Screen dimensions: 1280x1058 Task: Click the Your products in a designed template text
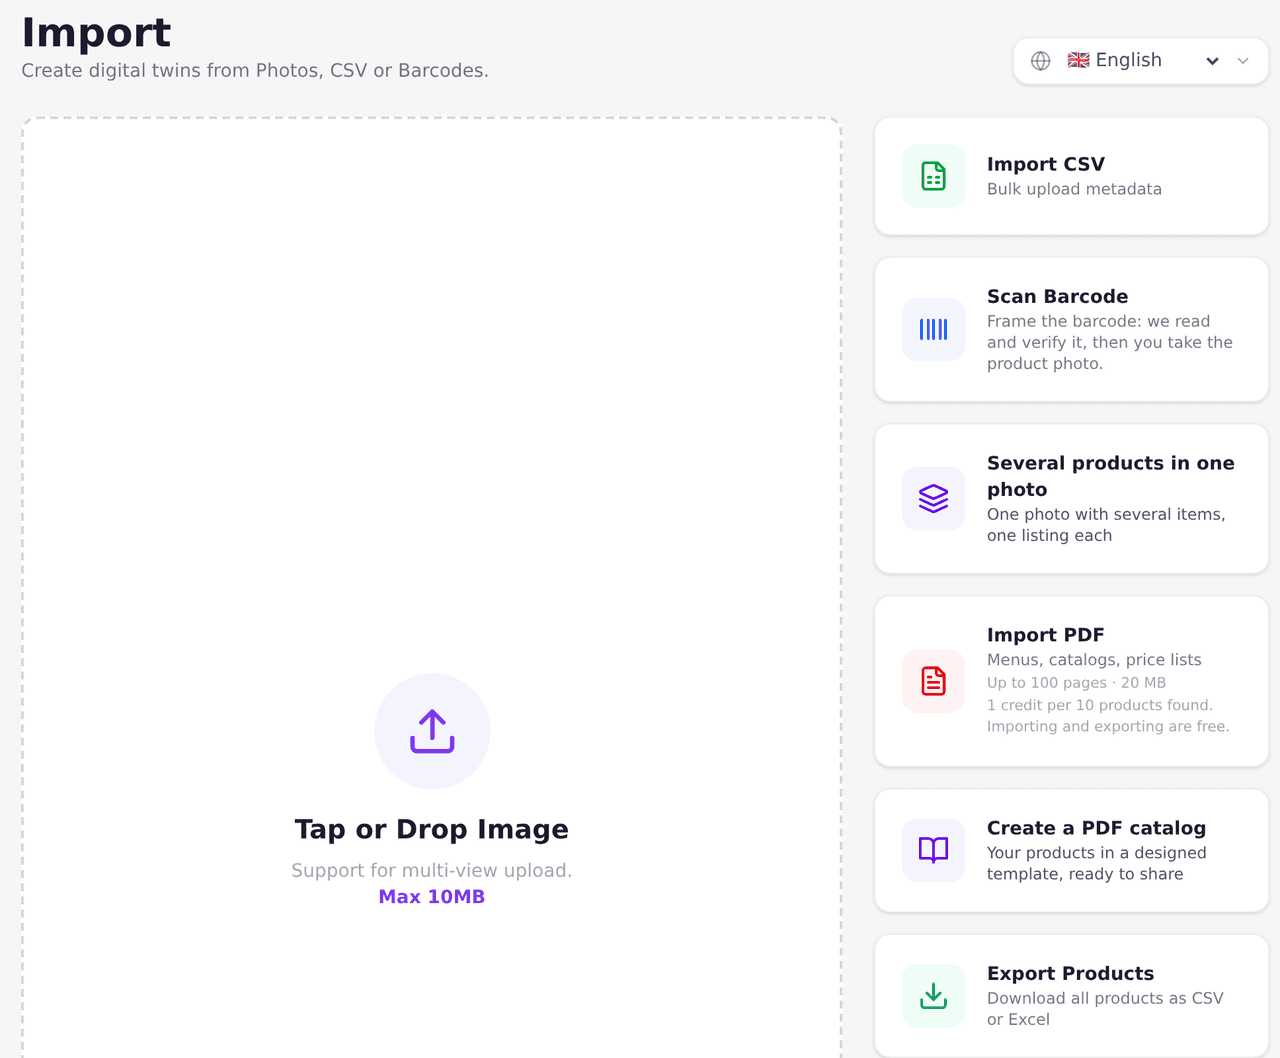[x=1096, y=863]
